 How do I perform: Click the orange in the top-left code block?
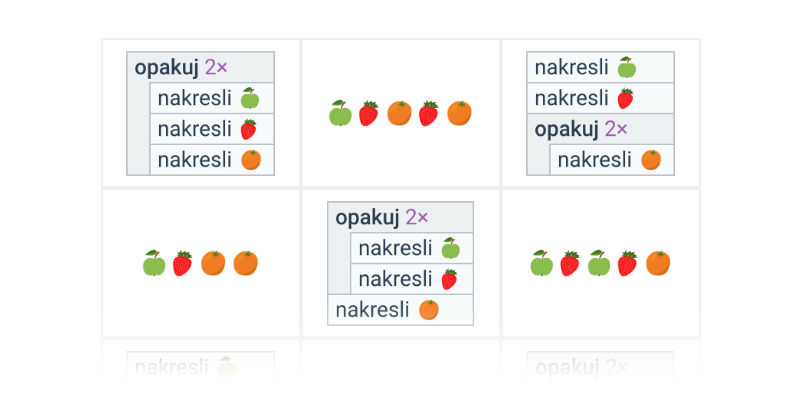251,160
